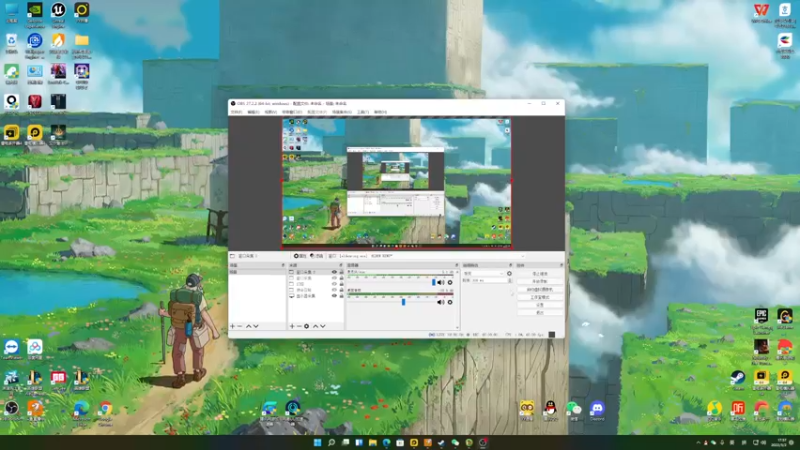This screenshot has width=800, height=450.
Task: Open source properties gear in Sources footer
Action: pos(306,326)
